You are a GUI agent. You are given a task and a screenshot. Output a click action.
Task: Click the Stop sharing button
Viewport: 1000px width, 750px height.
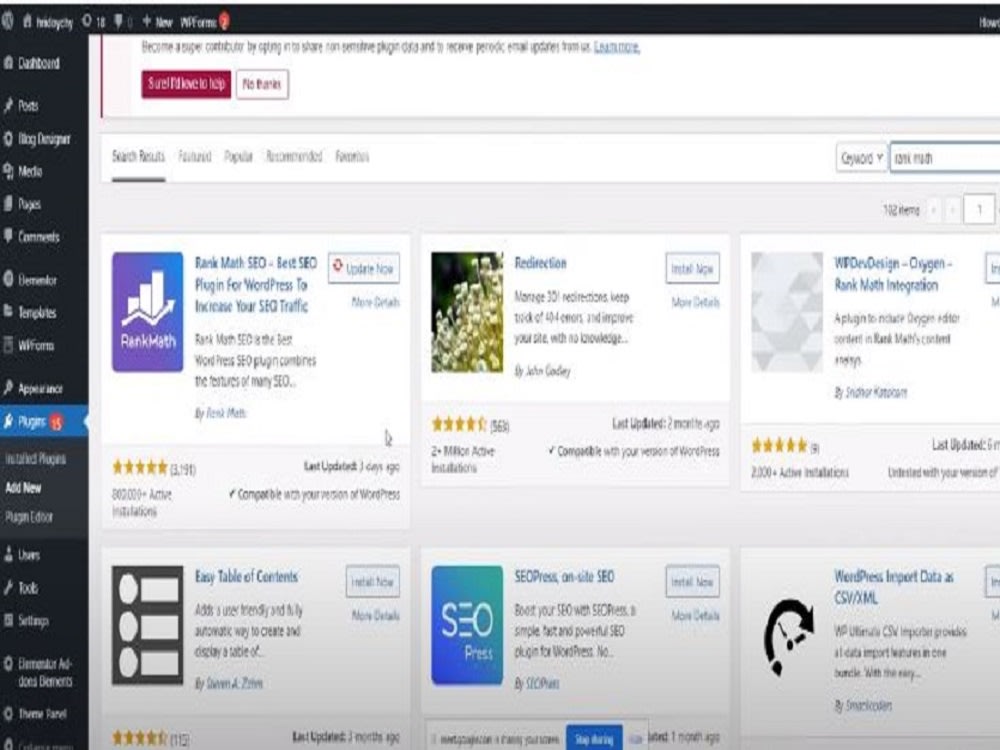594,739
